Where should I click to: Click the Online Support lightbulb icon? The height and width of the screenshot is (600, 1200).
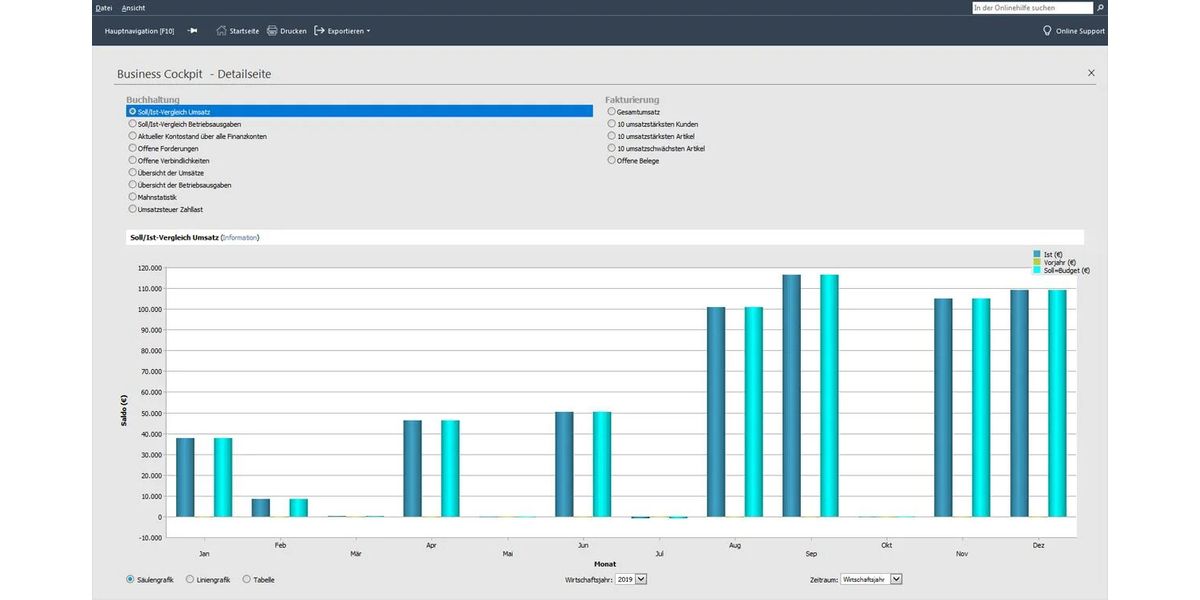pos(1047,31)
